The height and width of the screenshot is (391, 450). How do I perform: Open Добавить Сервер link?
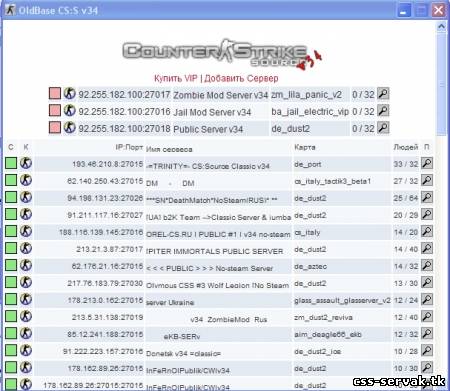[x=241, y=78]
